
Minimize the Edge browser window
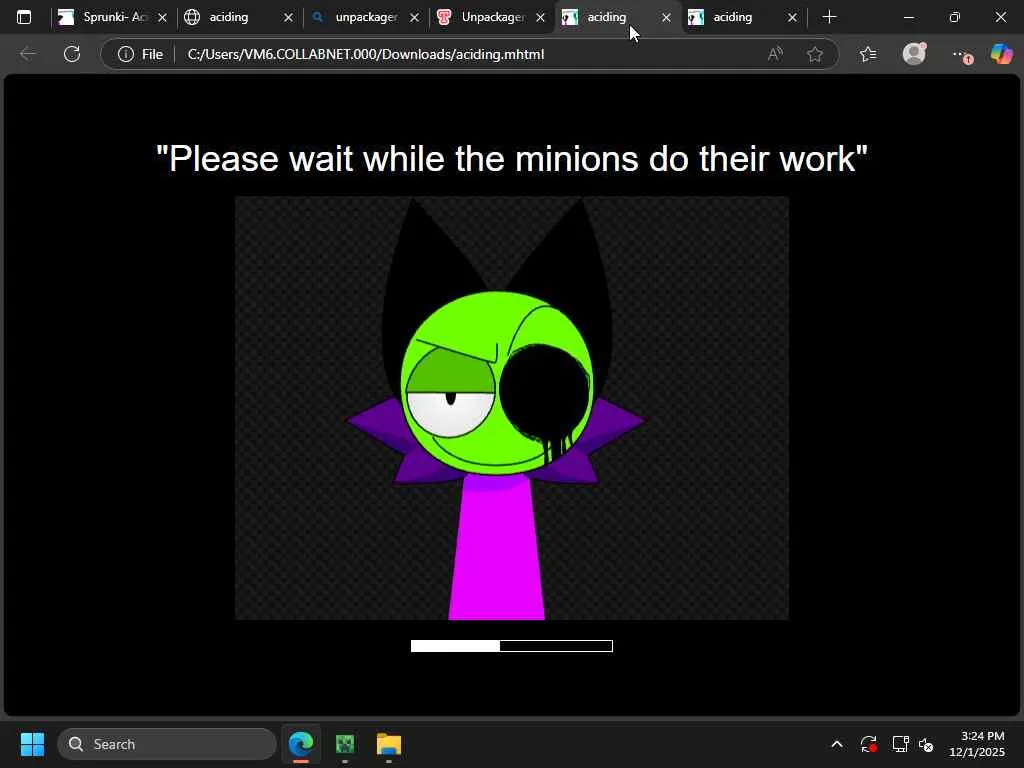click(x=908, y=17)
